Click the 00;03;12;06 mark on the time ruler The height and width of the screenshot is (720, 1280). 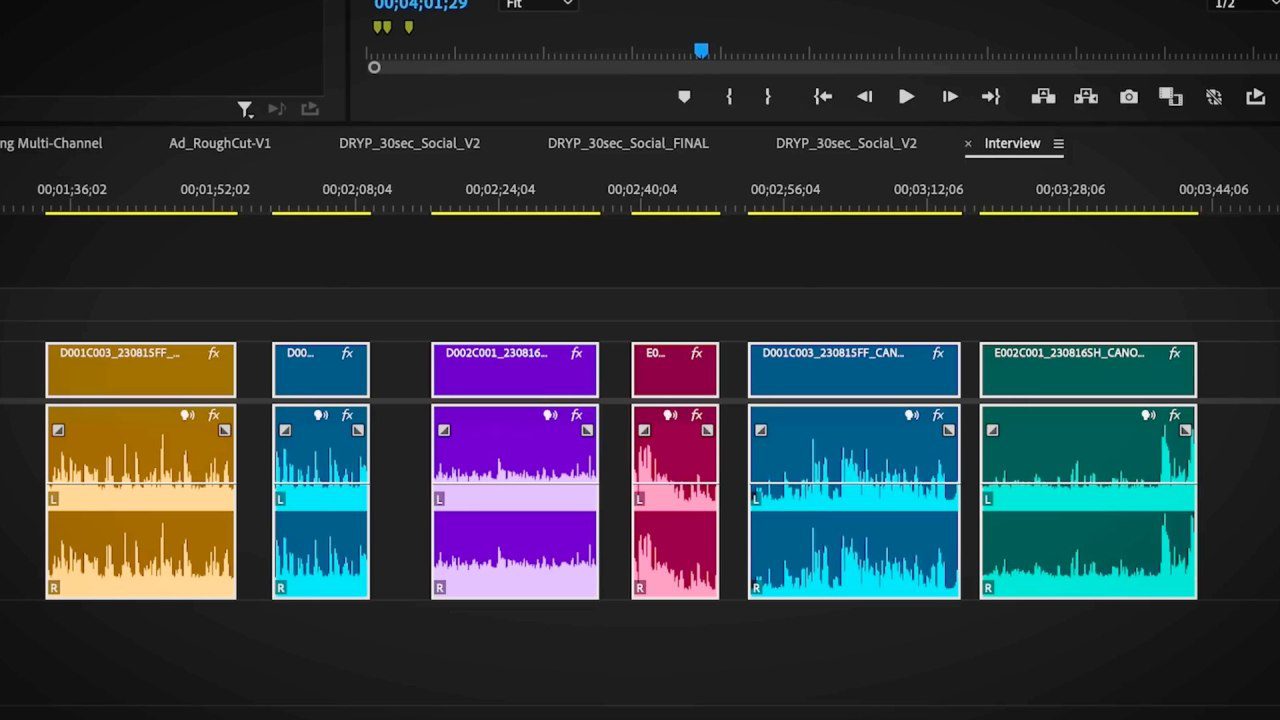coord(928,189)
